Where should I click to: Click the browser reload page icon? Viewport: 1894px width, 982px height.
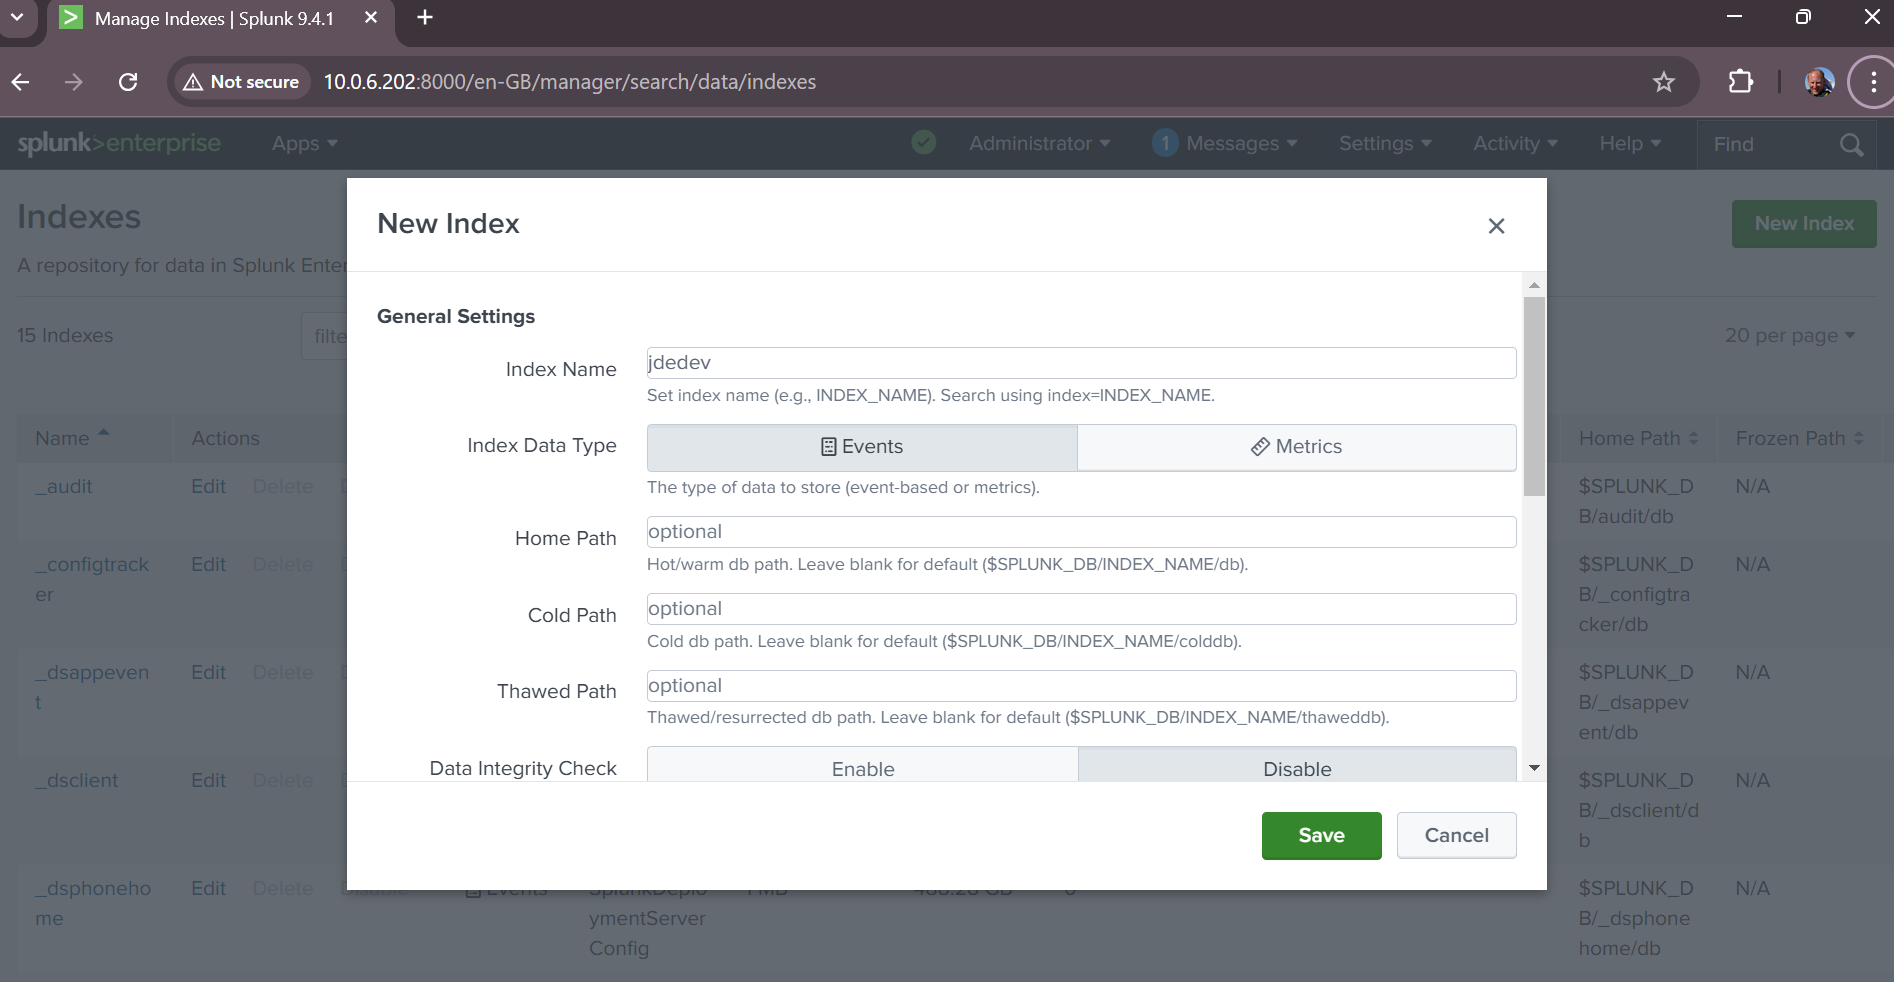click(128, 82)
